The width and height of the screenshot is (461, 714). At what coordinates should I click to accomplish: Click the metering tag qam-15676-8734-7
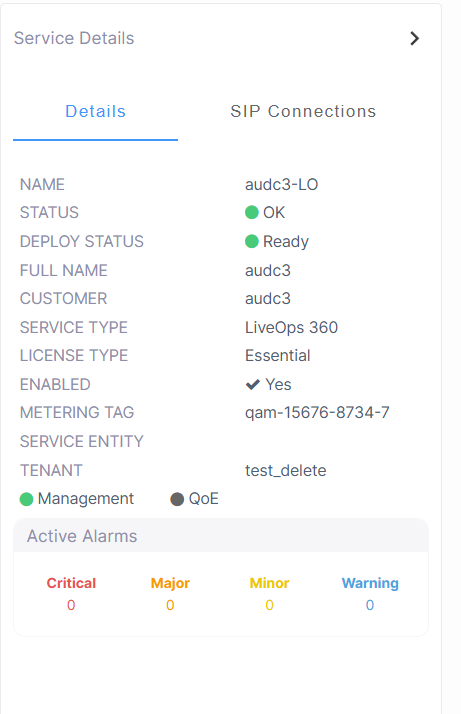click(317, 413)
